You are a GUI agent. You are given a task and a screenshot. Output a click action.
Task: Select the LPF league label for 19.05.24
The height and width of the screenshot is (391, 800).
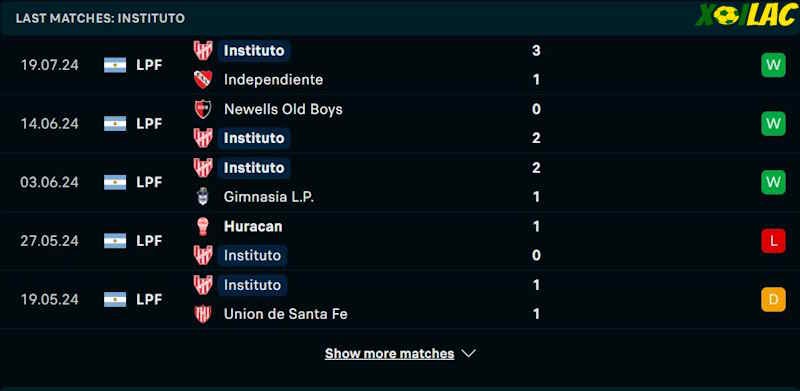click(149, 299)
